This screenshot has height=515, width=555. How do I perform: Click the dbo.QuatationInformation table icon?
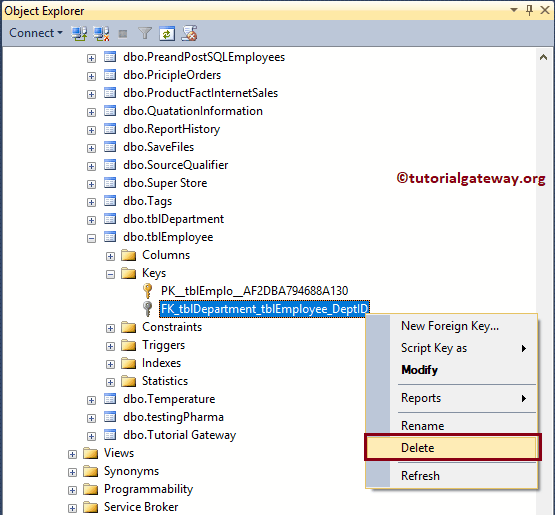110,111
